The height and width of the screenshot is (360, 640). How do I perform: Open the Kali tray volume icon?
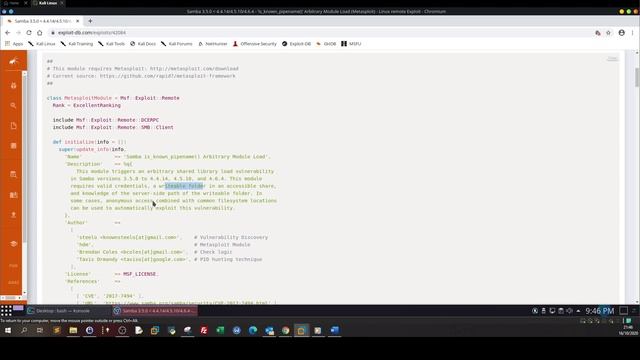click(569, 311)
